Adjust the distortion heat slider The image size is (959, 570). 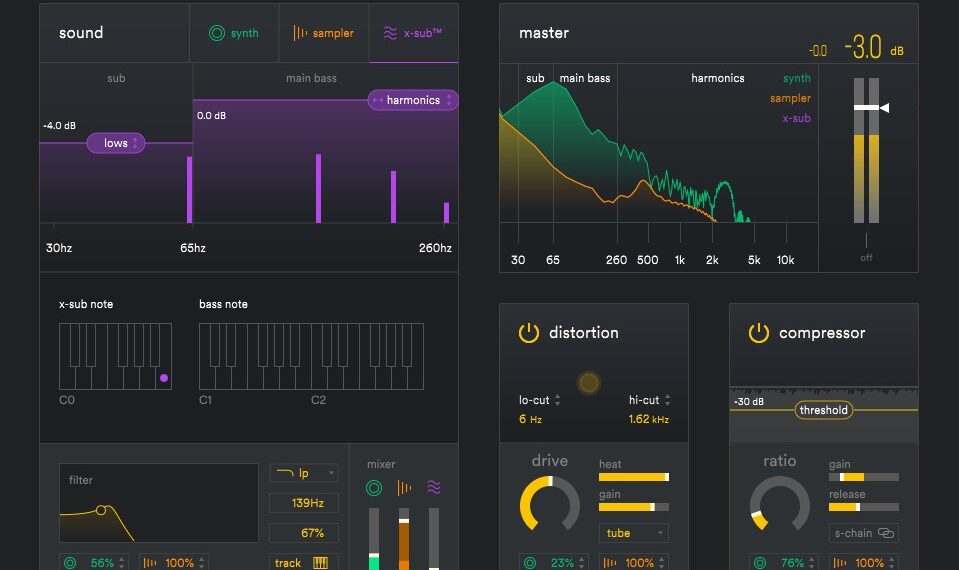(634, 477)
